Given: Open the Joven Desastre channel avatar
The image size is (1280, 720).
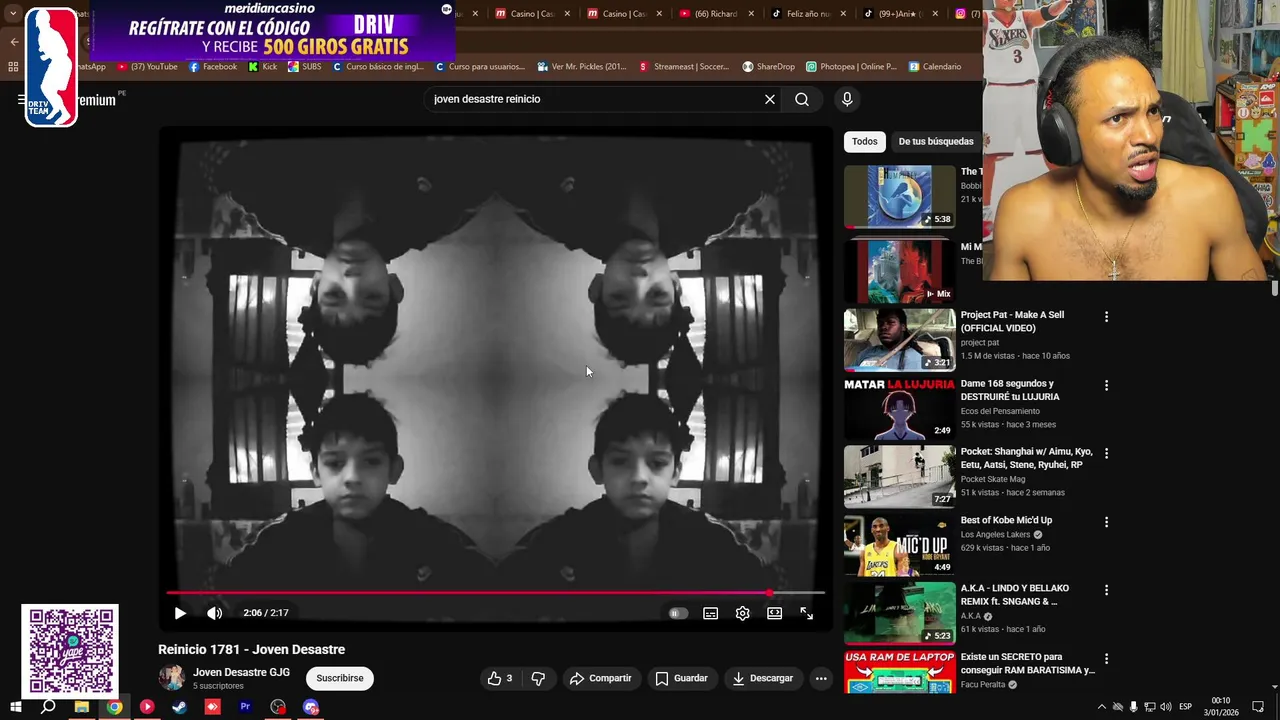Looking at the screenshot, I should tap(172, 678).
